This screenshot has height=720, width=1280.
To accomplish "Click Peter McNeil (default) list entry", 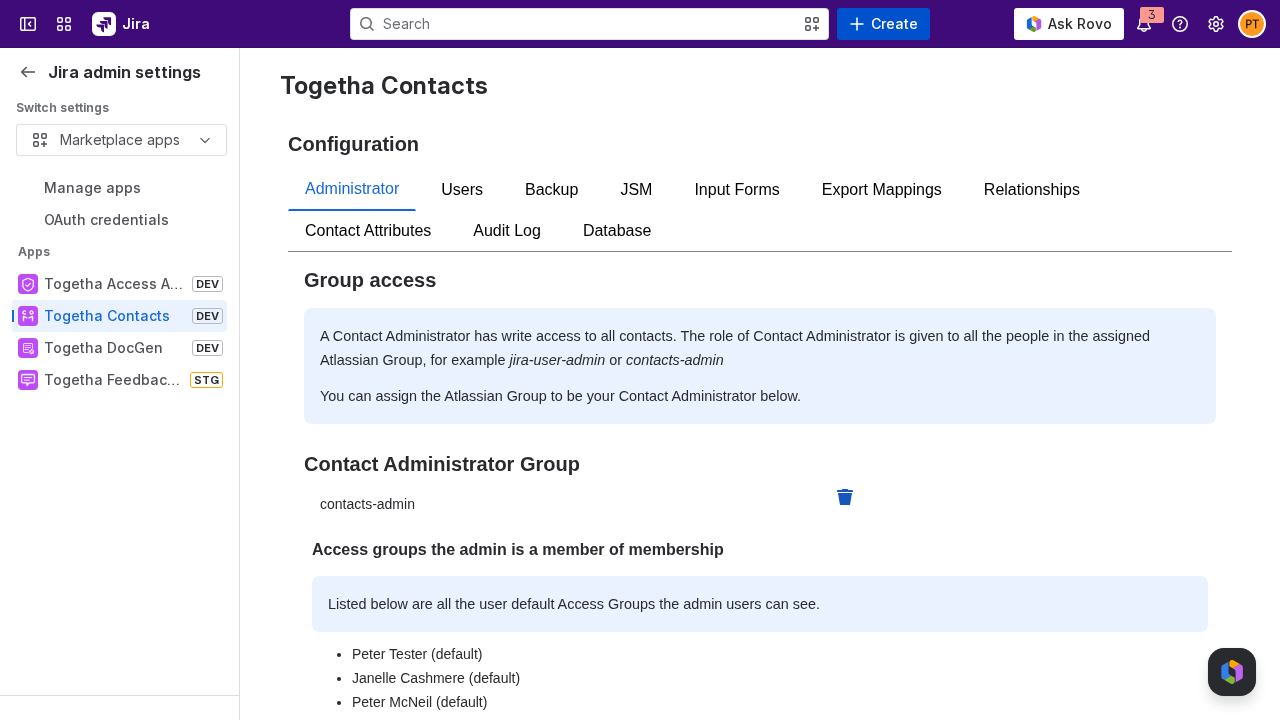I will point(420,702).
